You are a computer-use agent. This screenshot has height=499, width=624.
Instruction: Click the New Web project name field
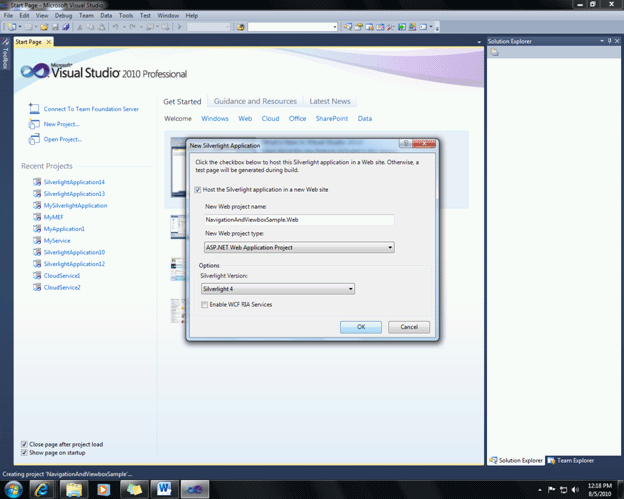point(299,220)
